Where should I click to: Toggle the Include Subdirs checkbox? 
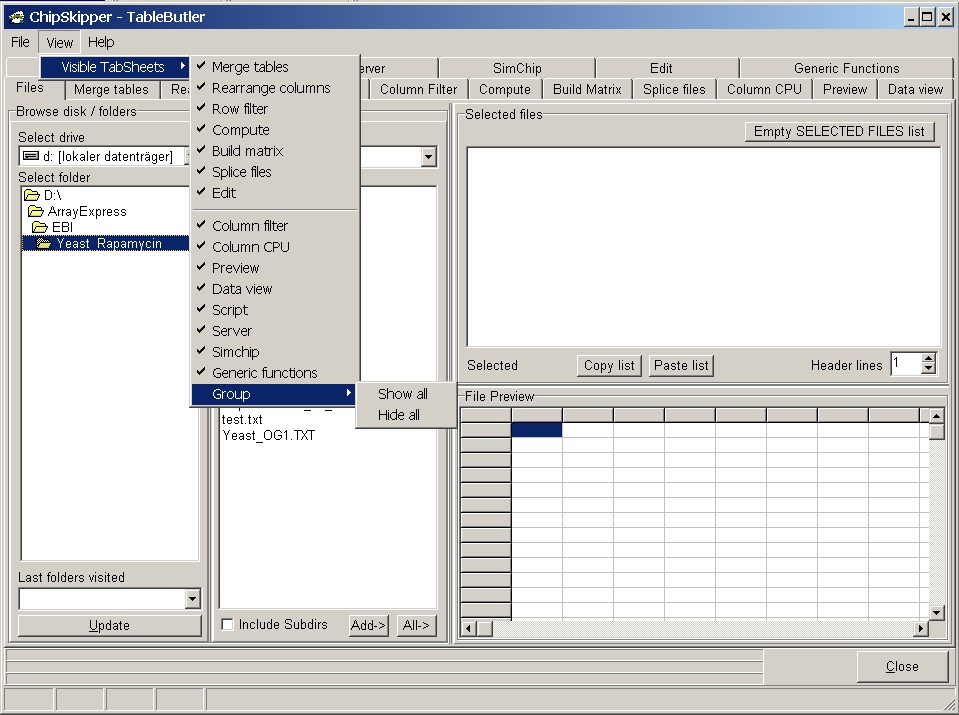[228, 625]
